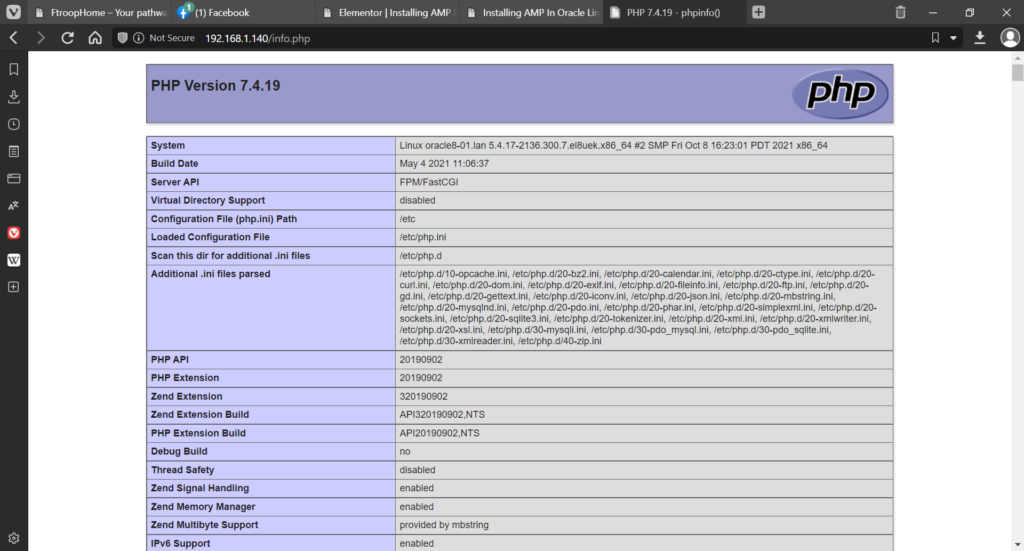The image size is (1024, 551).
Task: Open the Bookmarks side panel
Action: tap(14, 69)
